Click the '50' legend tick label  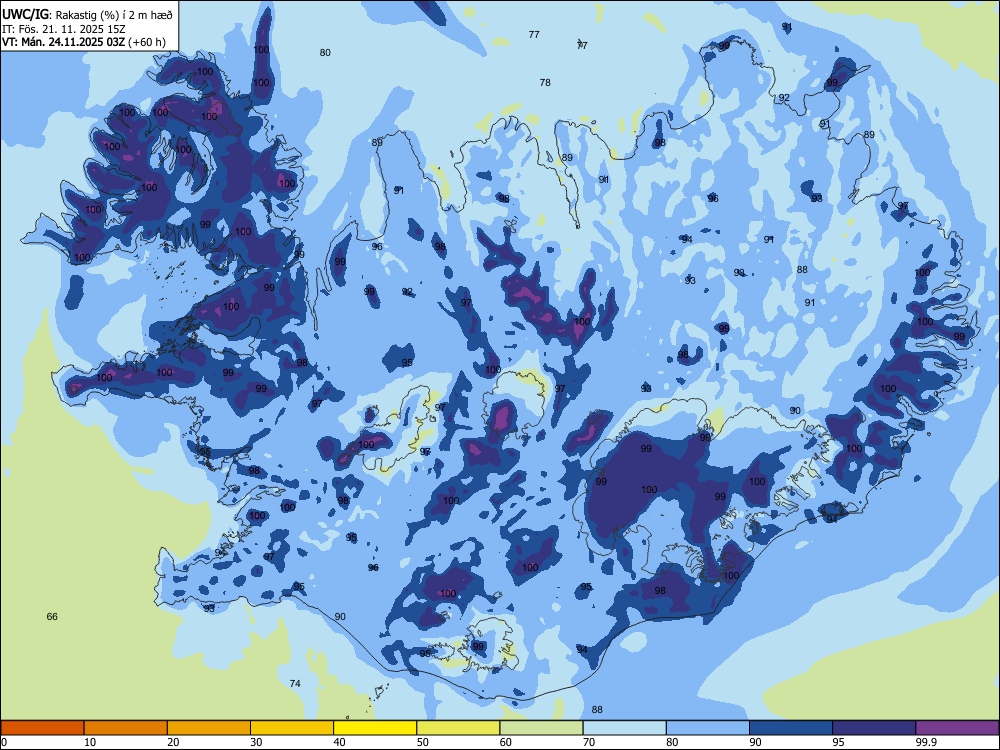[422, 742]
